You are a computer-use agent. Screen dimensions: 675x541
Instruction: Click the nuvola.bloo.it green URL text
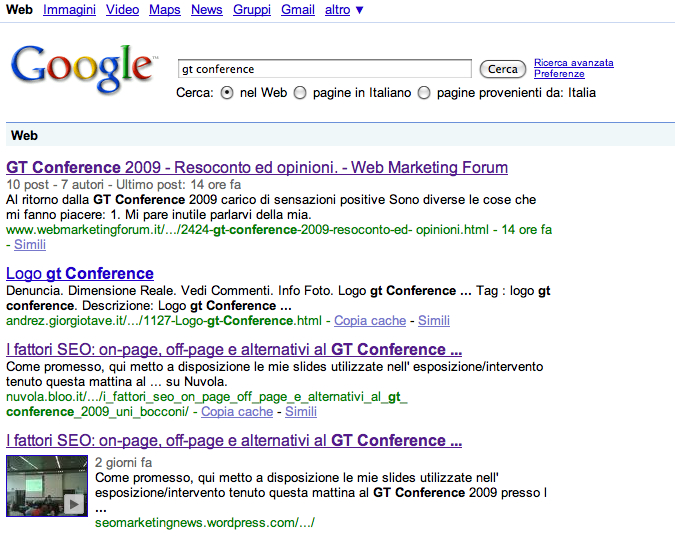click(207, 404)
